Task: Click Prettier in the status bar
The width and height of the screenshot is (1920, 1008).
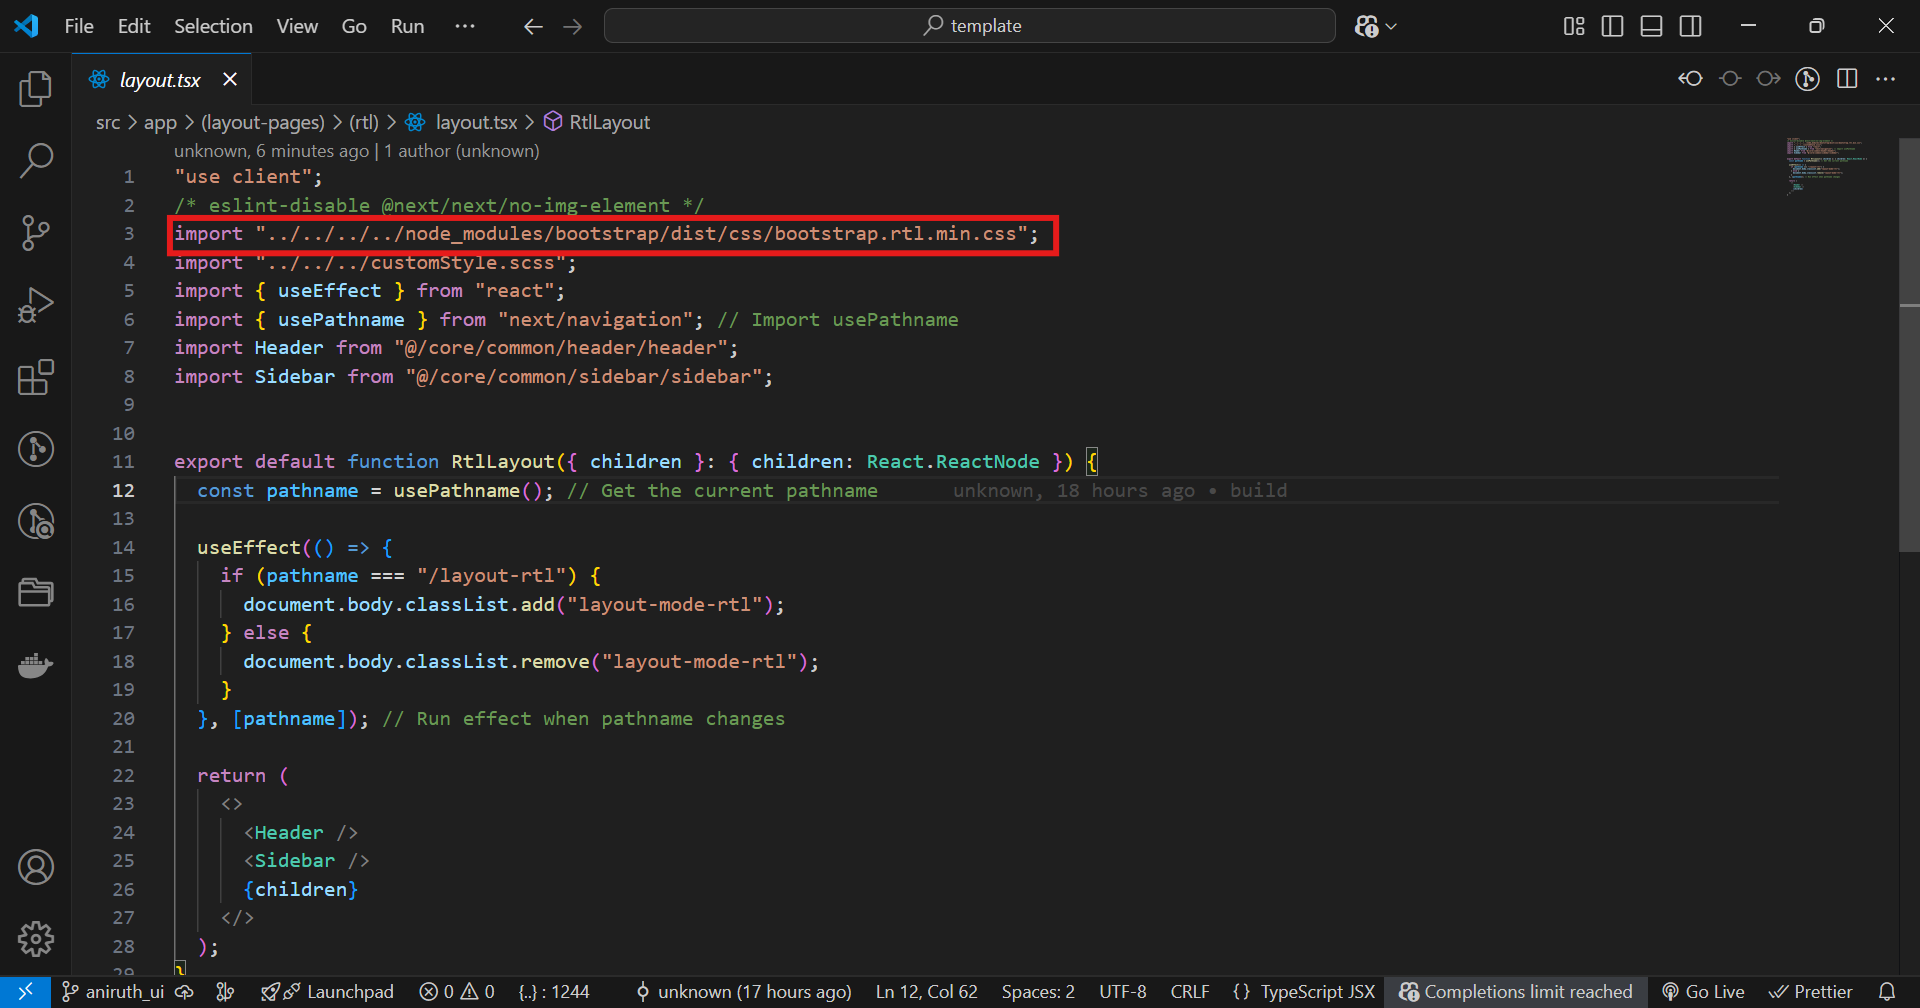Action: pos(1811,992)
